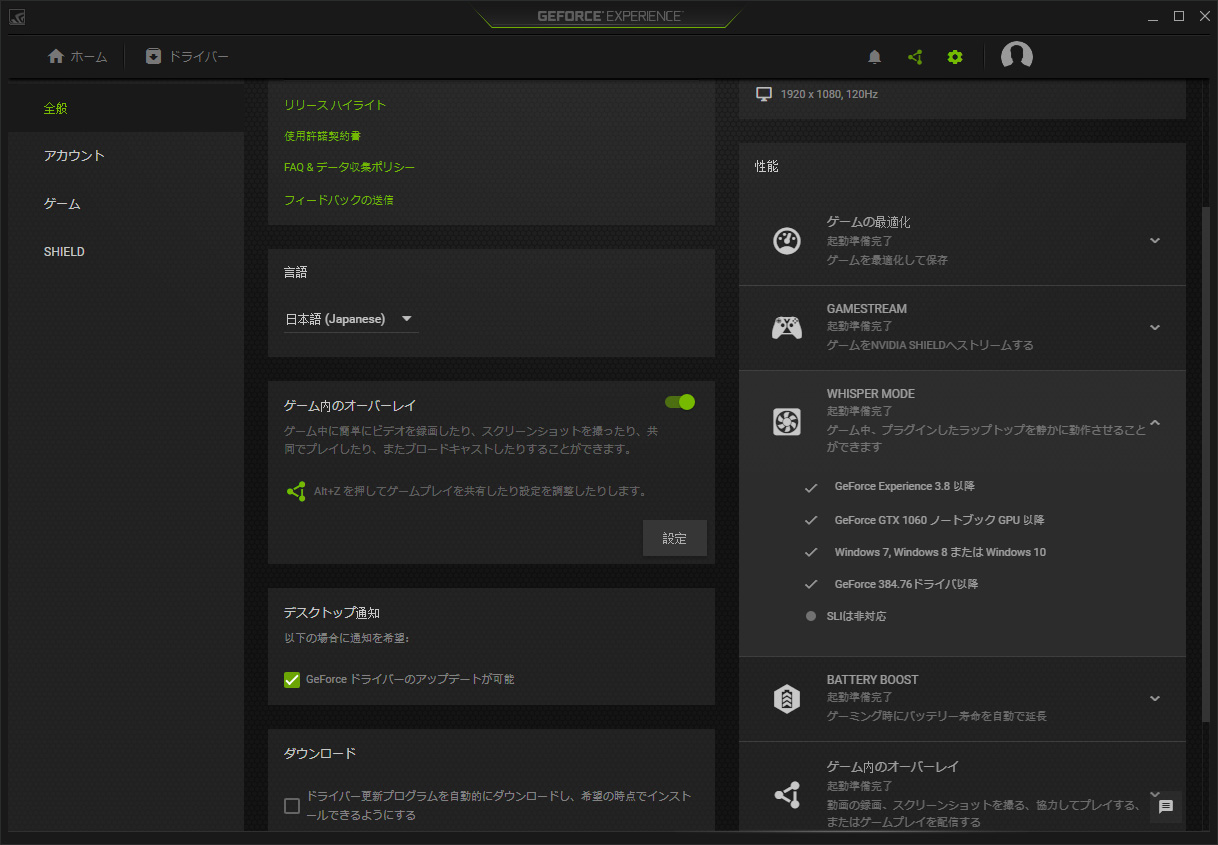The width and height of the screenshot is (1218, 845).
Task: Check automatic driver download checkbox
Action: [x=292, y=806]
